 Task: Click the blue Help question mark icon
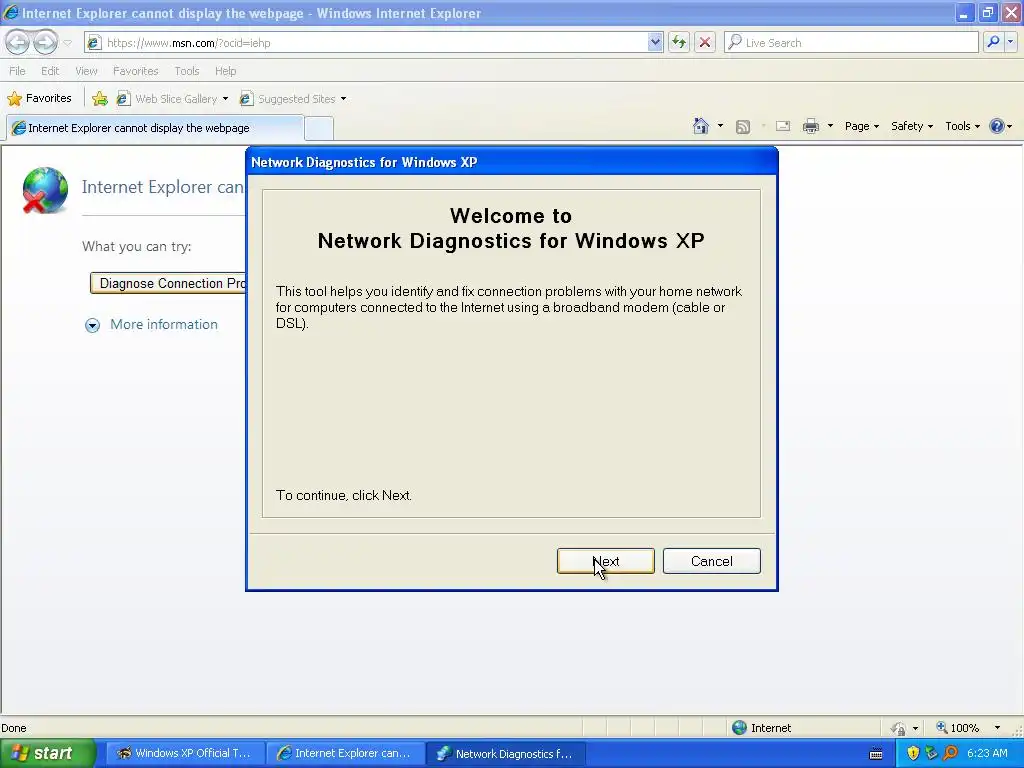coord(997,126)
